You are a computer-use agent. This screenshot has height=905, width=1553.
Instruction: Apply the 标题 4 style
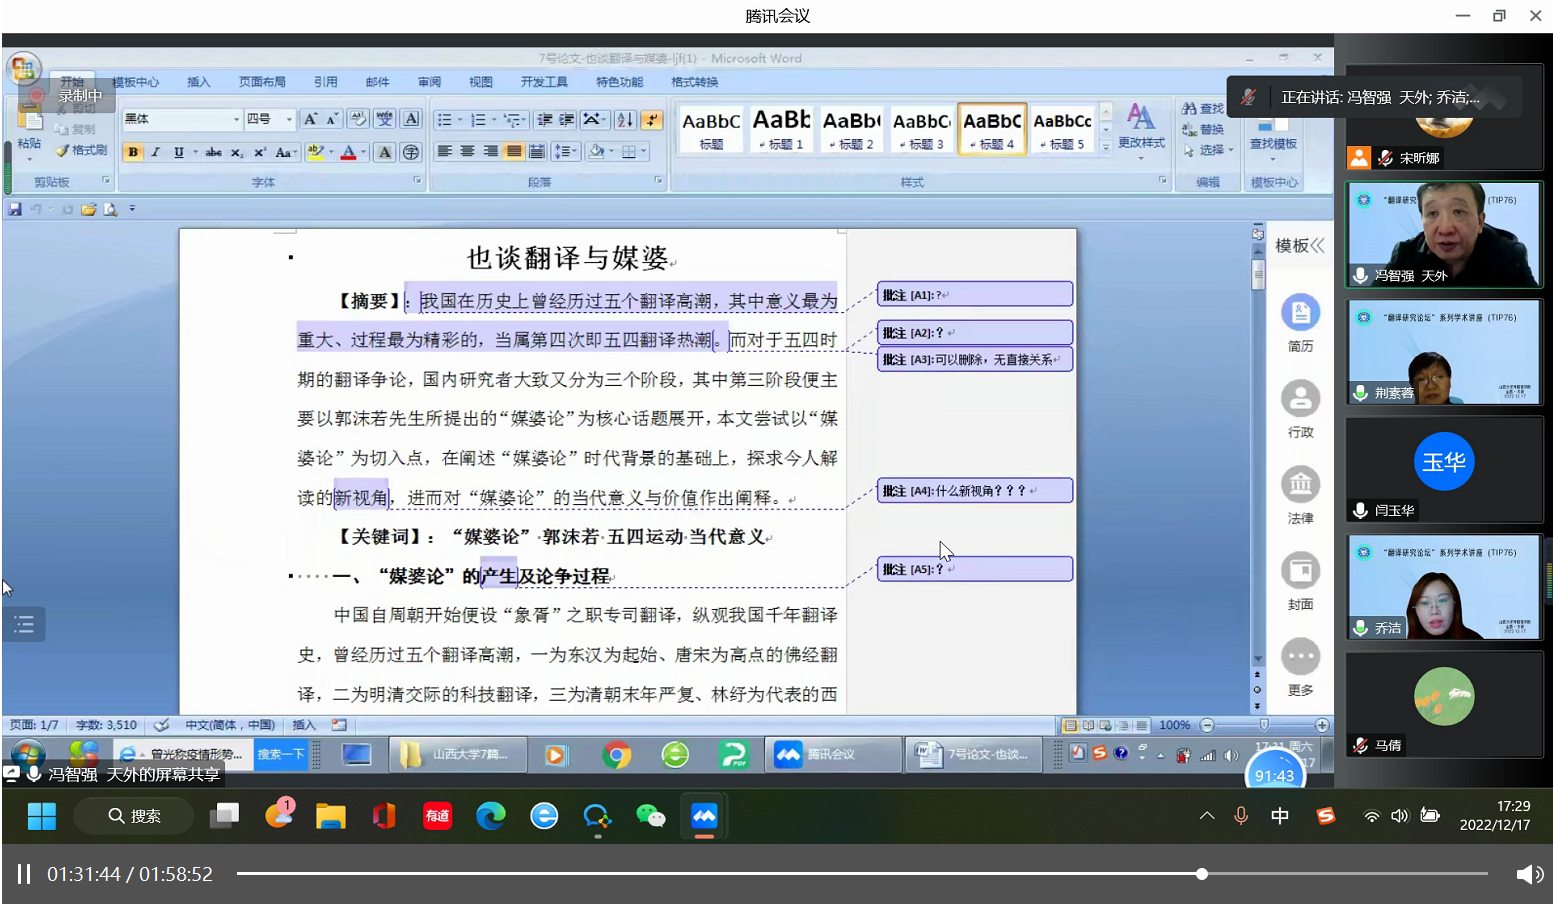click(992, 130)
